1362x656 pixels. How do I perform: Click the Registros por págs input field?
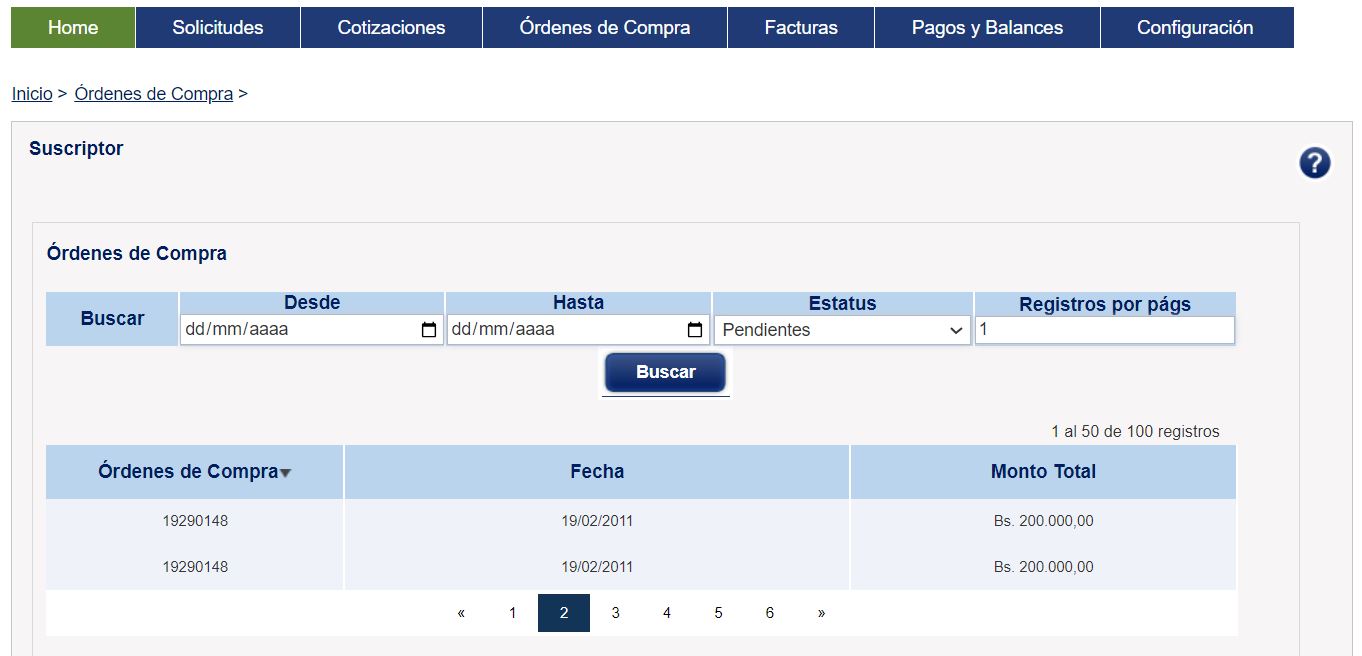1104,330
